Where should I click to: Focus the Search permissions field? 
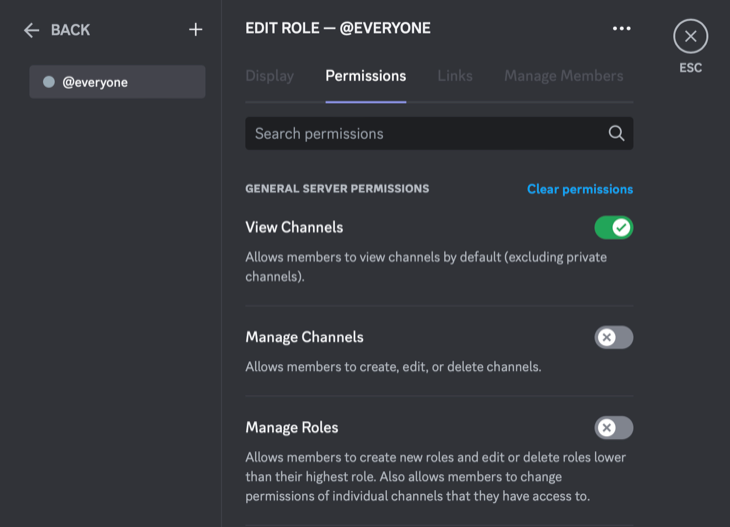(x=439, y=134)
